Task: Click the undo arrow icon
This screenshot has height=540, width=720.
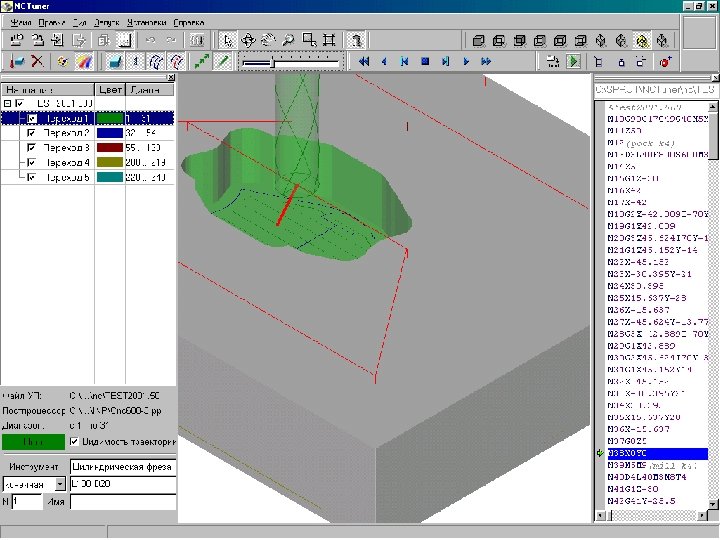Action: click(x=151, y=41)
